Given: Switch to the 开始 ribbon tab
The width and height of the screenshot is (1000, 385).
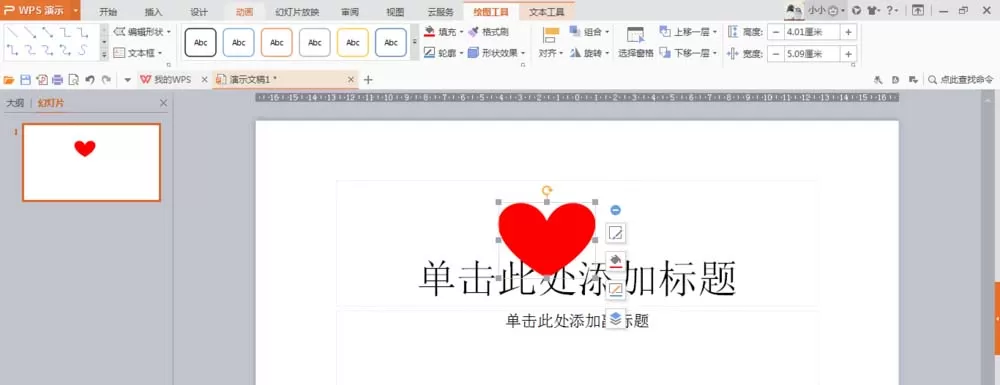Looking at the screenshot, I should (x=108, y=11).
